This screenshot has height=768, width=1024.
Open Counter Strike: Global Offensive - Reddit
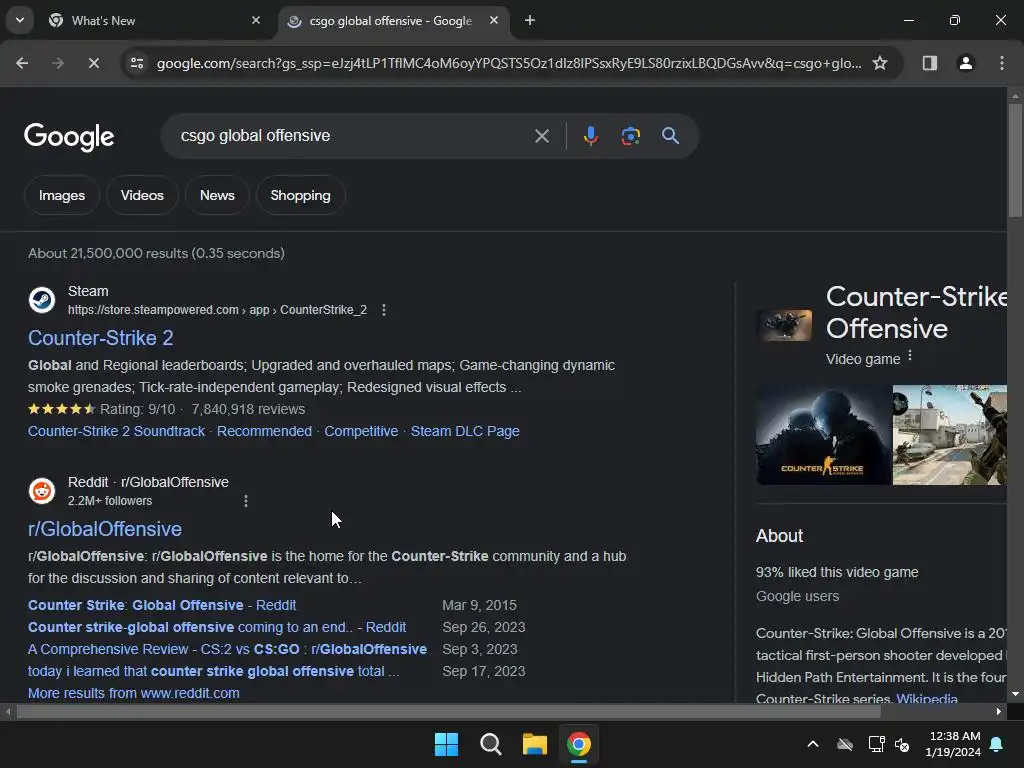(162, 605)
